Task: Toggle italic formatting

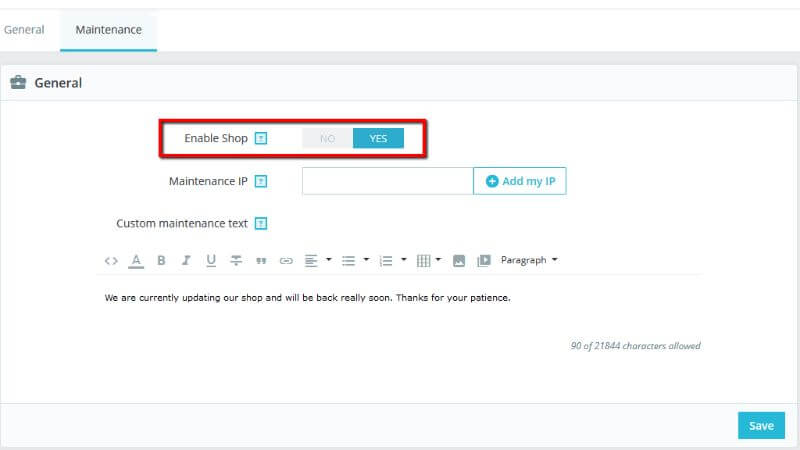Action: click(186, 261)
